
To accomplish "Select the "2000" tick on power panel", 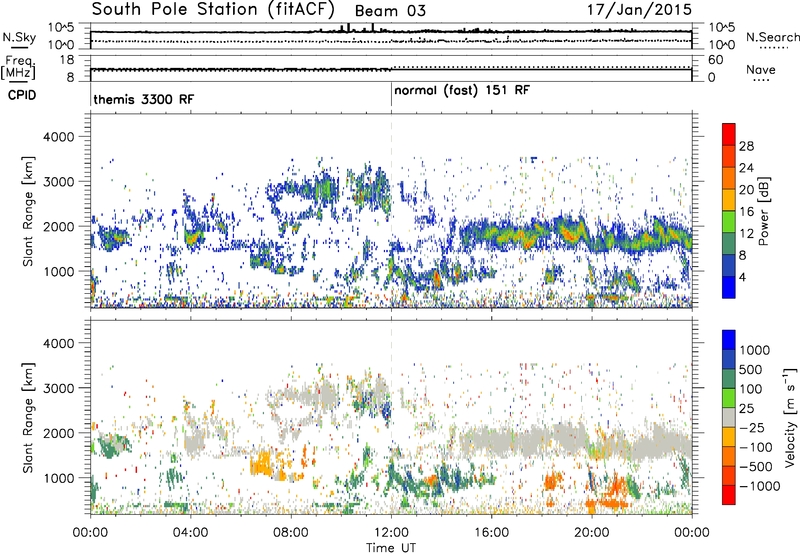I will pyautogui.click(x=58, y=226).
